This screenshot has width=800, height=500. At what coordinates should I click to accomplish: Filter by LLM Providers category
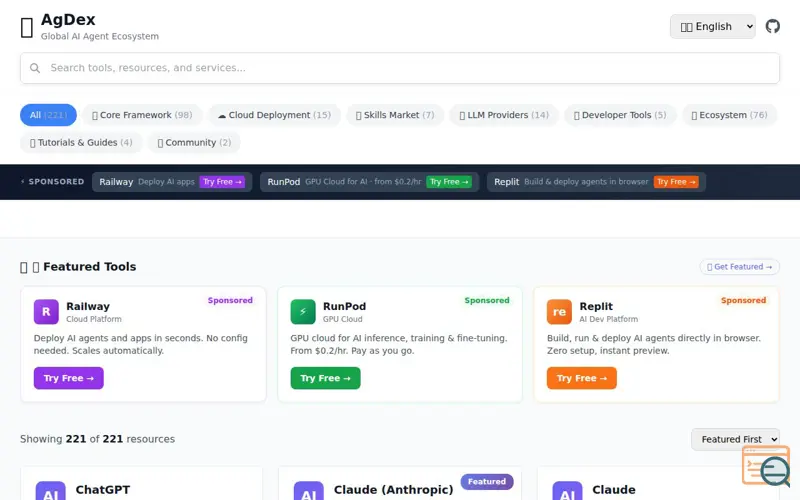pos(504,115)
